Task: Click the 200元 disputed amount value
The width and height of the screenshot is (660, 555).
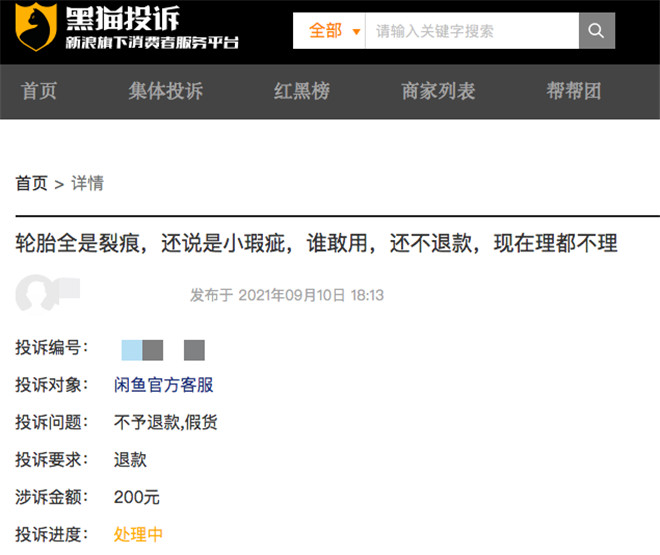Action: pos(137,497)
